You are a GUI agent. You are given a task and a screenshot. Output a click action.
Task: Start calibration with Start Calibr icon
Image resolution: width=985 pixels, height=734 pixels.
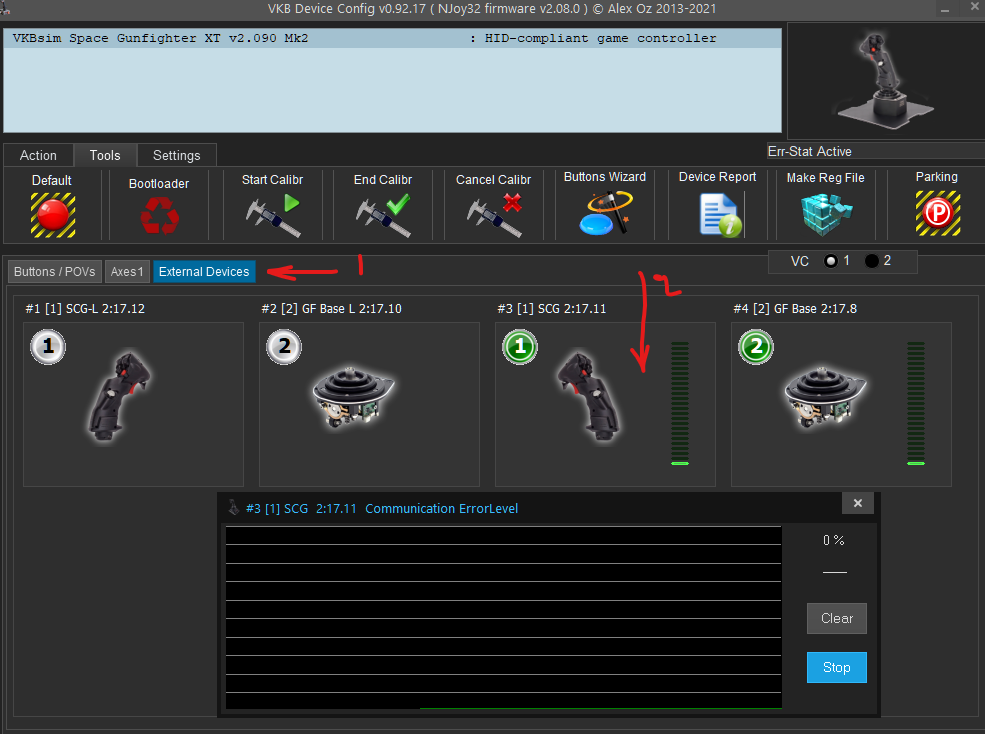272,215
